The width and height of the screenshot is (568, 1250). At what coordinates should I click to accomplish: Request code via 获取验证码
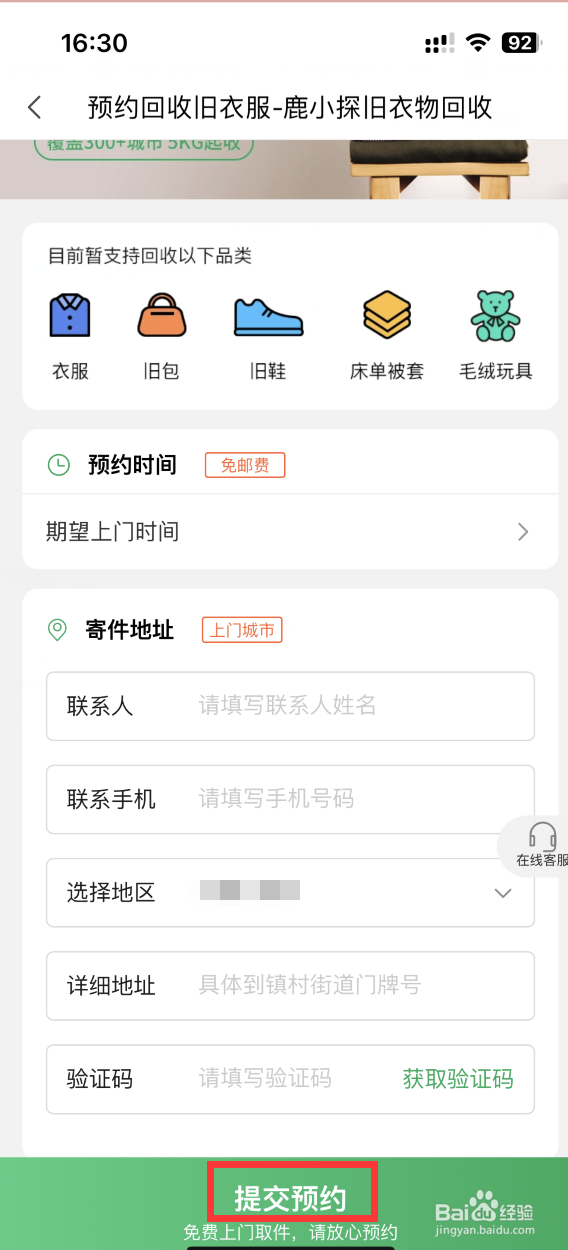click(x=458, y=1079)
